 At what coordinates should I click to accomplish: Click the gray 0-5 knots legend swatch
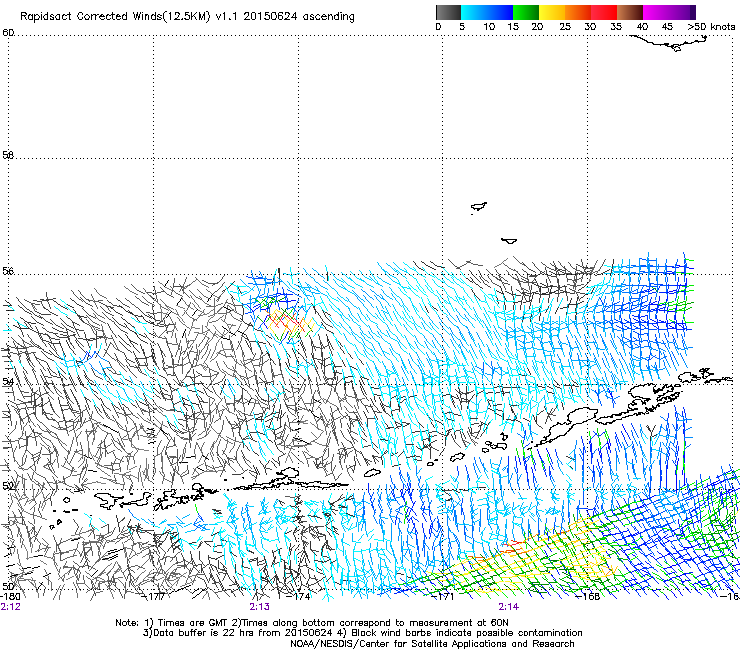click(448, 12)
